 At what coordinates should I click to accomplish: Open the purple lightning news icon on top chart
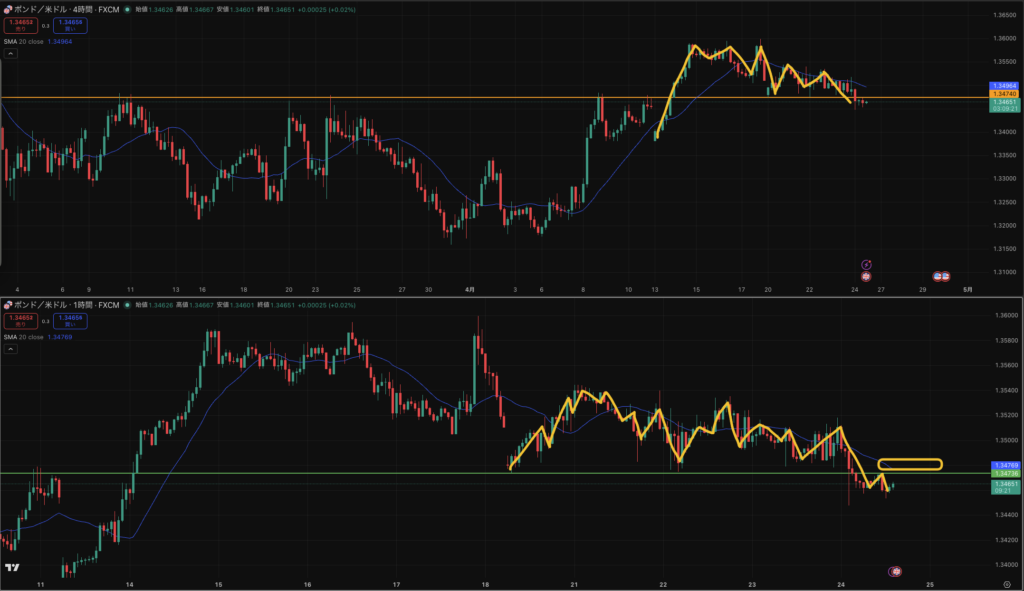866,264
